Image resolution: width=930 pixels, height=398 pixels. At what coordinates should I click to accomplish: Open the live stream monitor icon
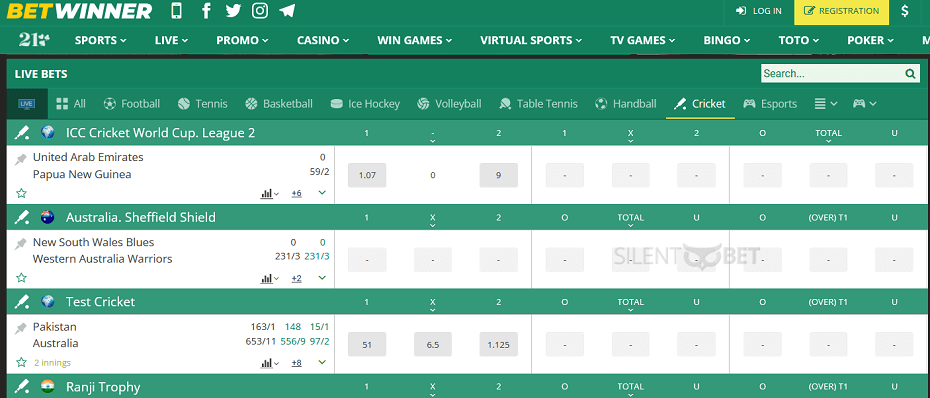[x=26, y=104]
